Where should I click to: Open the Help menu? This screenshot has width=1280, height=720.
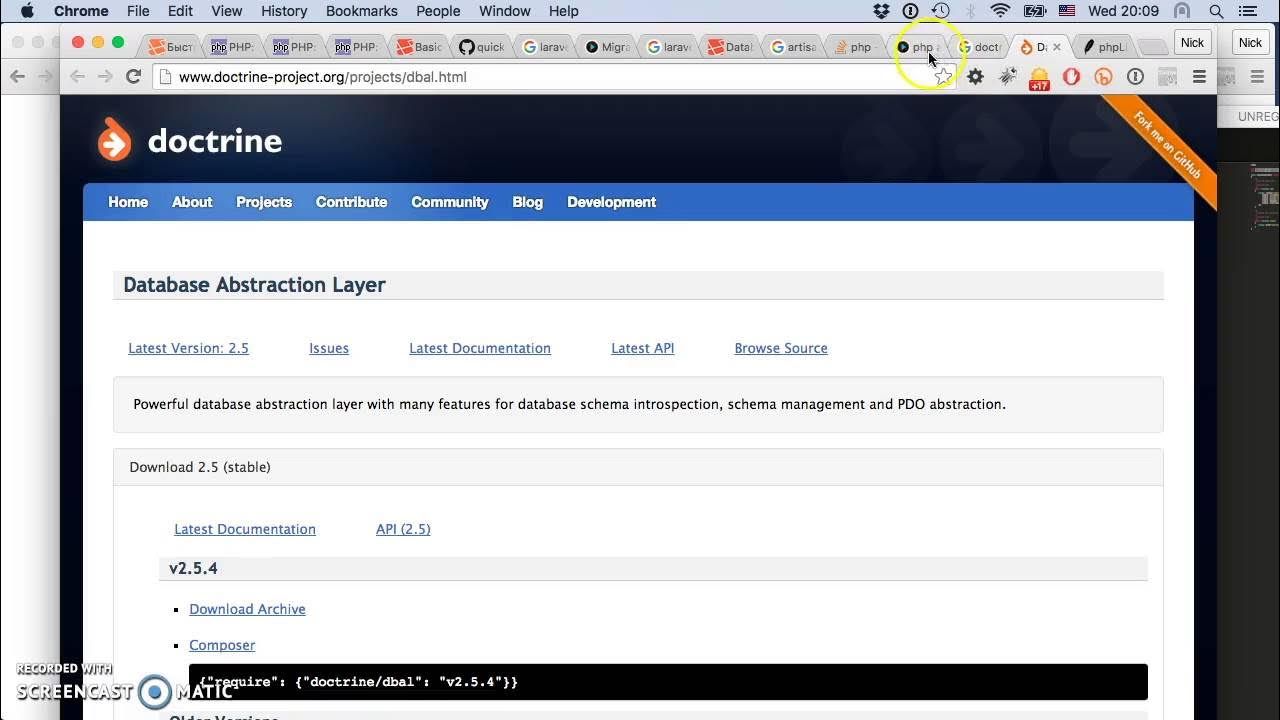click(563, 11)
